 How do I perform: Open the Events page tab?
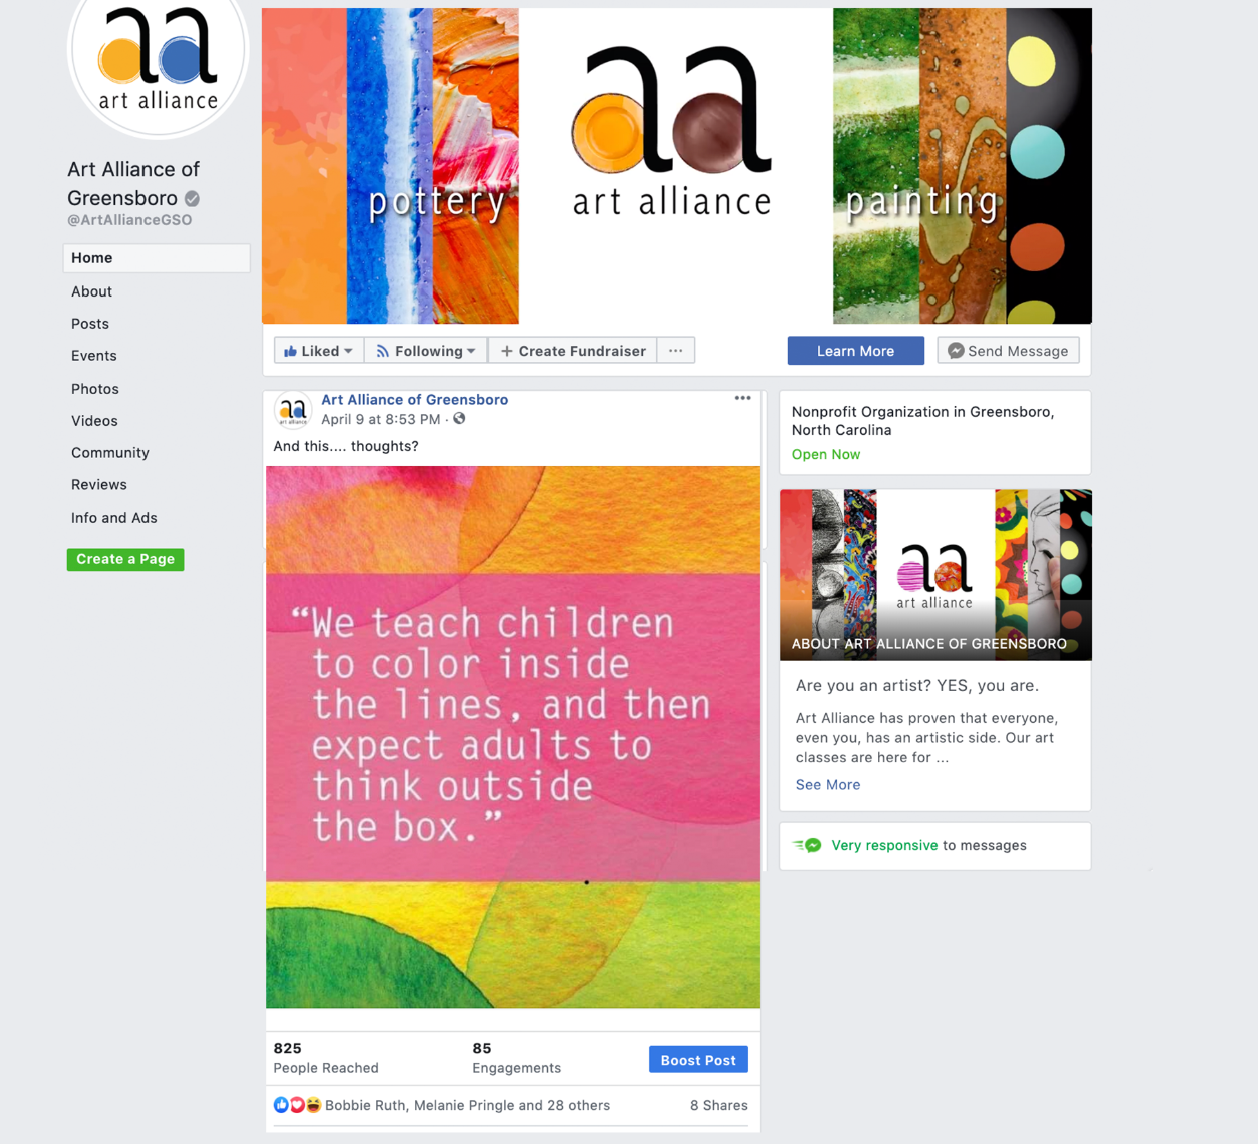[x=94, y=356]
